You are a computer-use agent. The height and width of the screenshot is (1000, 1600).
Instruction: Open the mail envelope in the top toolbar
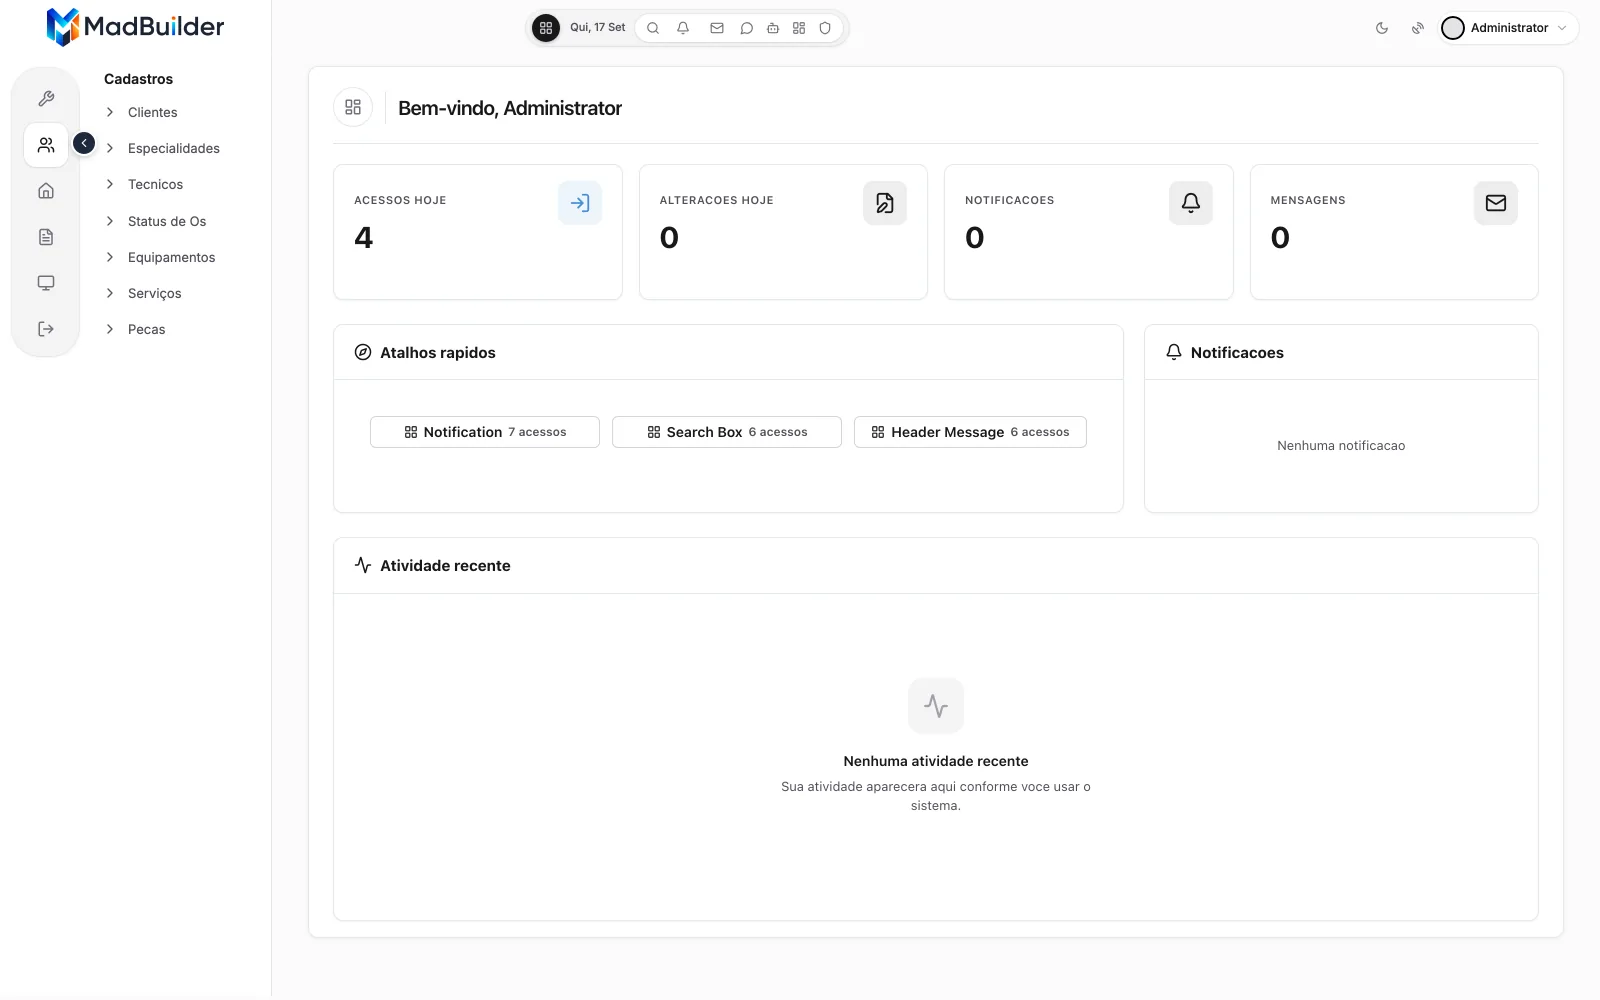[x=717, y=28]
